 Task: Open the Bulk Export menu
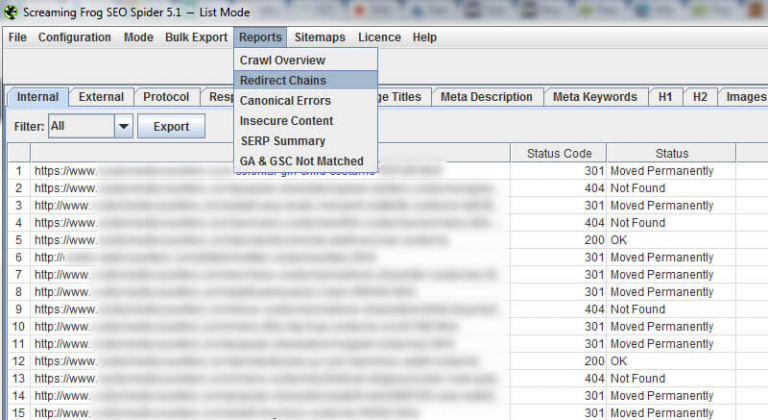(196, 37)
